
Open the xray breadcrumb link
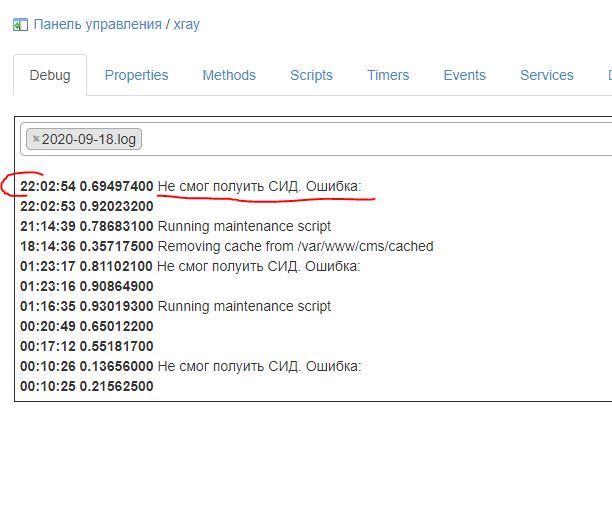click(187, 24)
